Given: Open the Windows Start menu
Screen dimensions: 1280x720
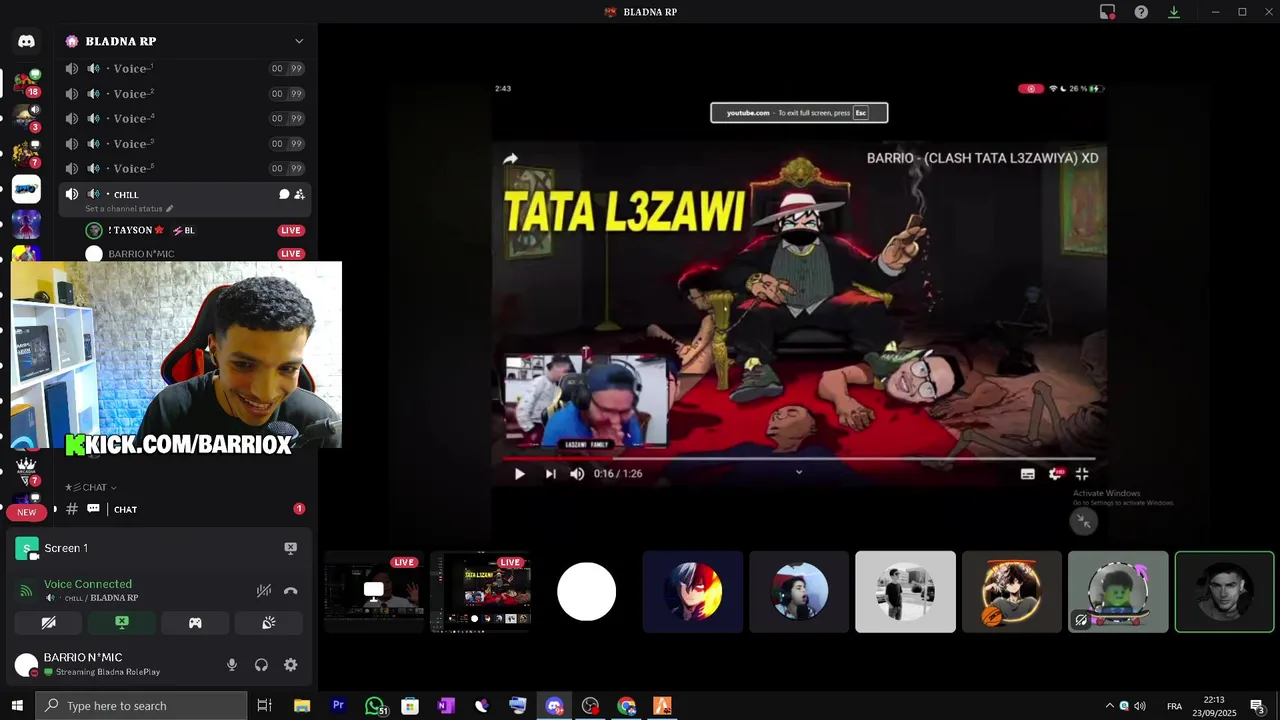Looking at the screenshot, I should click(x=17, y=706).
